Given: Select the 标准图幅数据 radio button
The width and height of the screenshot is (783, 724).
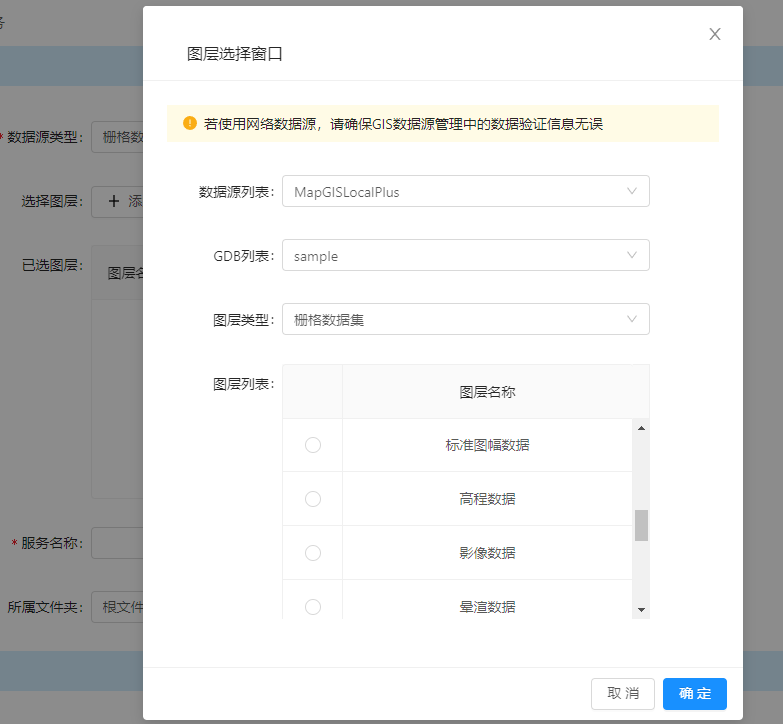Looking at the screenshot, I should (x=313, y=445).
